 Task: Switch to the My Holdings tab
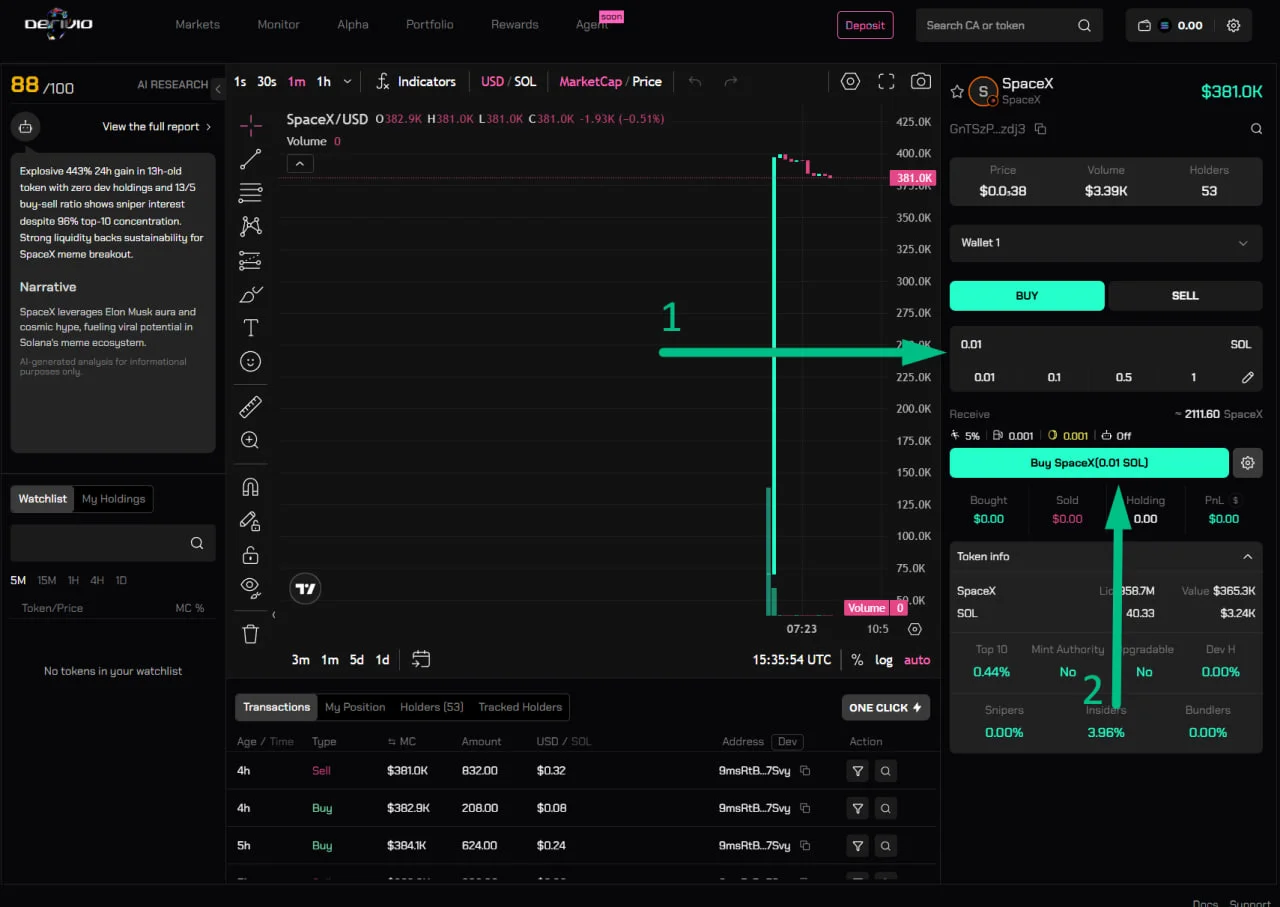pos(113,499)
